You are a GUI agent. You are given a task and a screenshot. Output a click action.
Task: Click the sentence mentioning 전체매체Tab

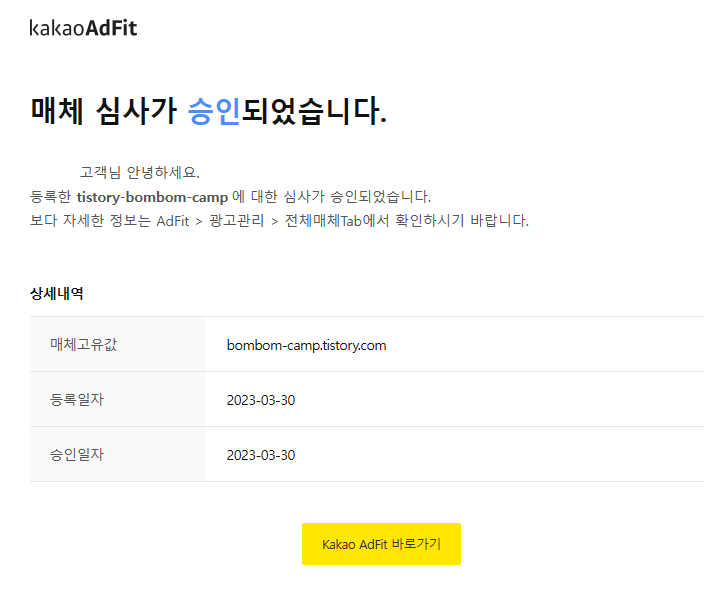(x=279, y=221)
